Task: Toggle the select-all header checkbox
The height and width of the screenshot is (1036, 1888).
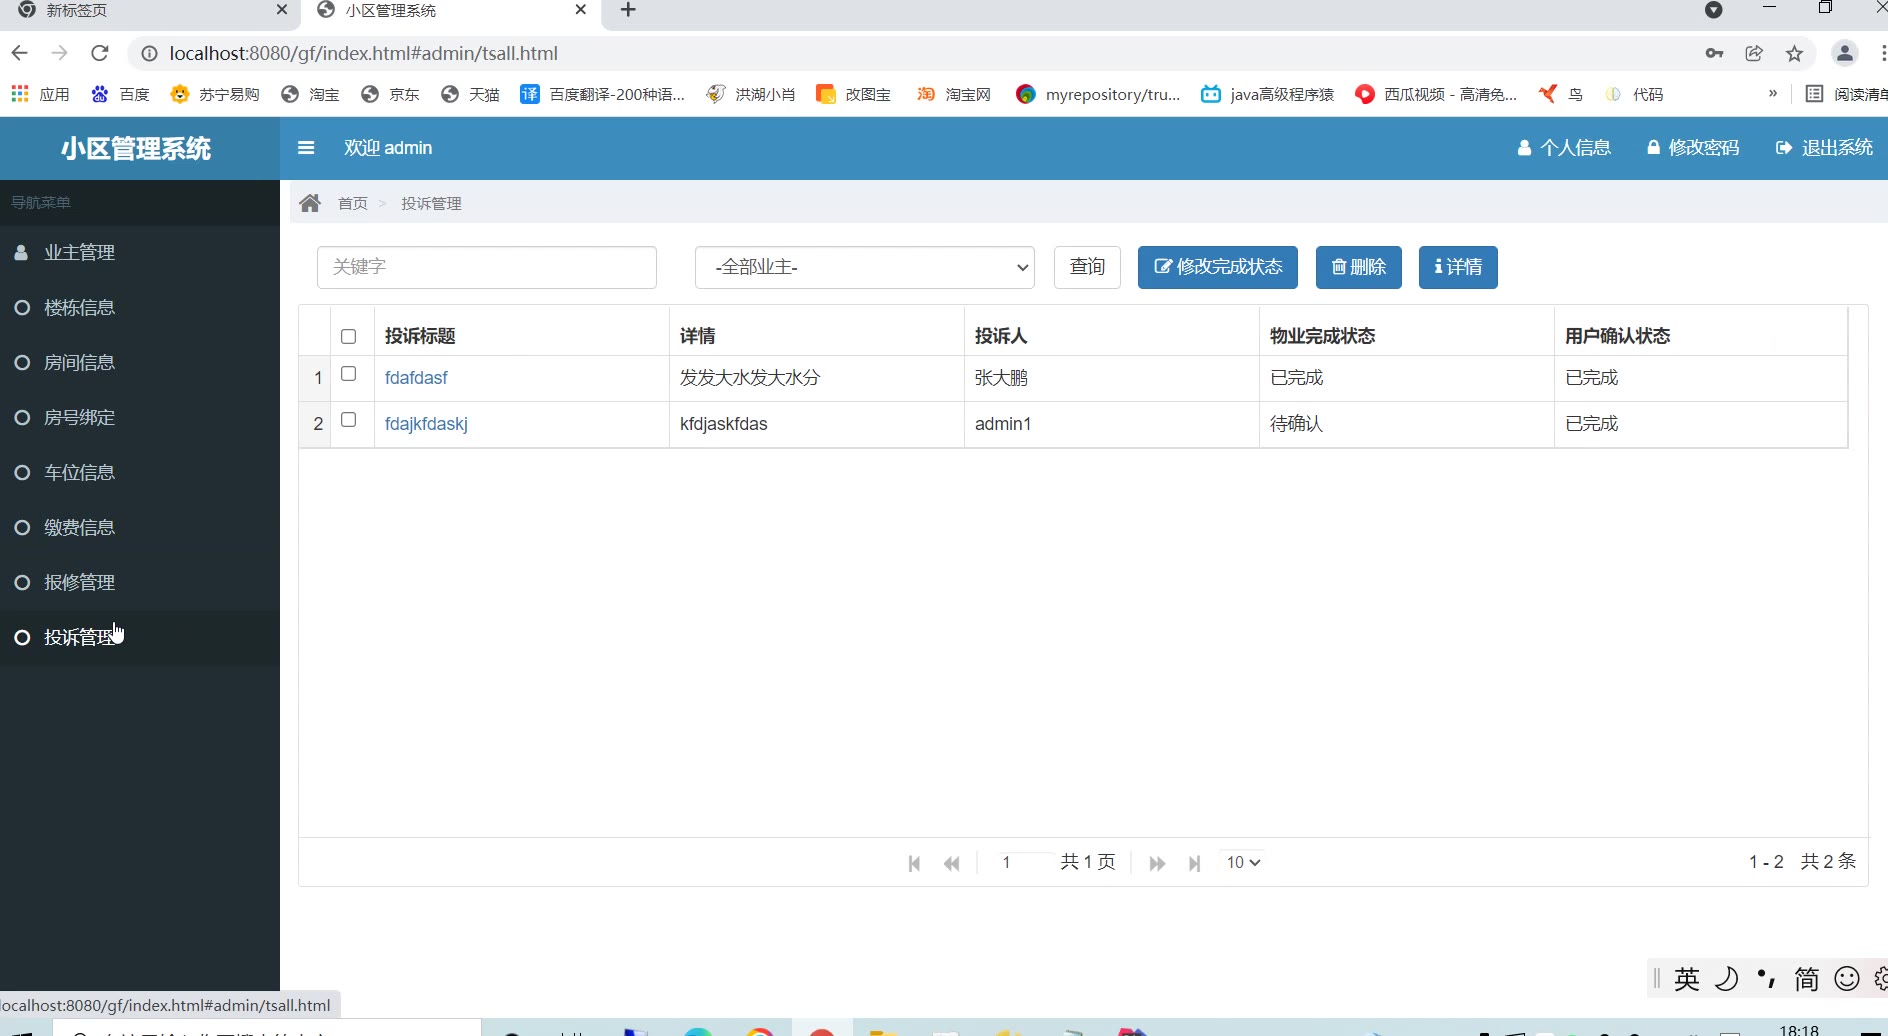Action: click(348, 336)
